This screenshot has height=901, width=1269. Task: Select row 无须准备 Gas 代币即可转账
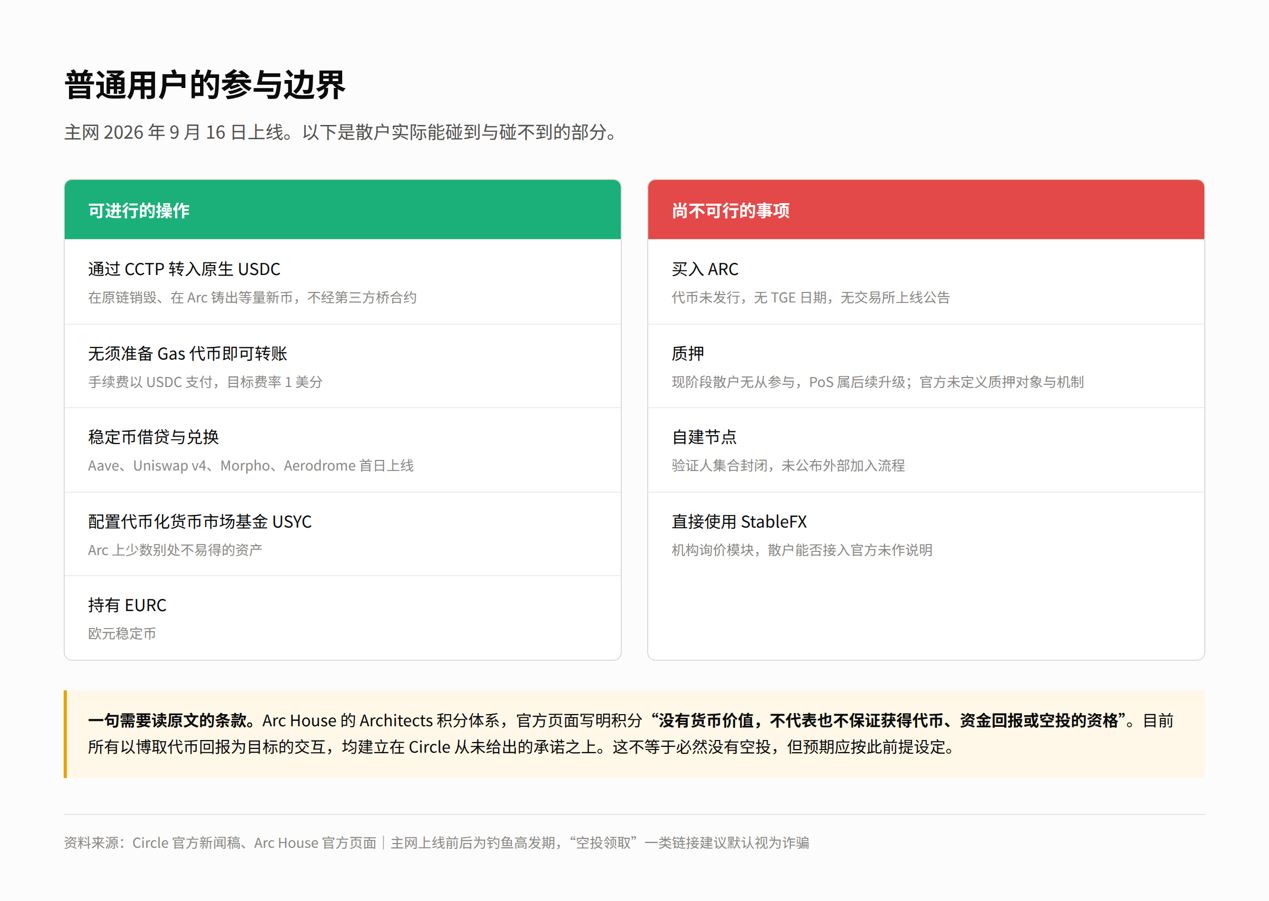pyautogui.click(x=343, y=366)
